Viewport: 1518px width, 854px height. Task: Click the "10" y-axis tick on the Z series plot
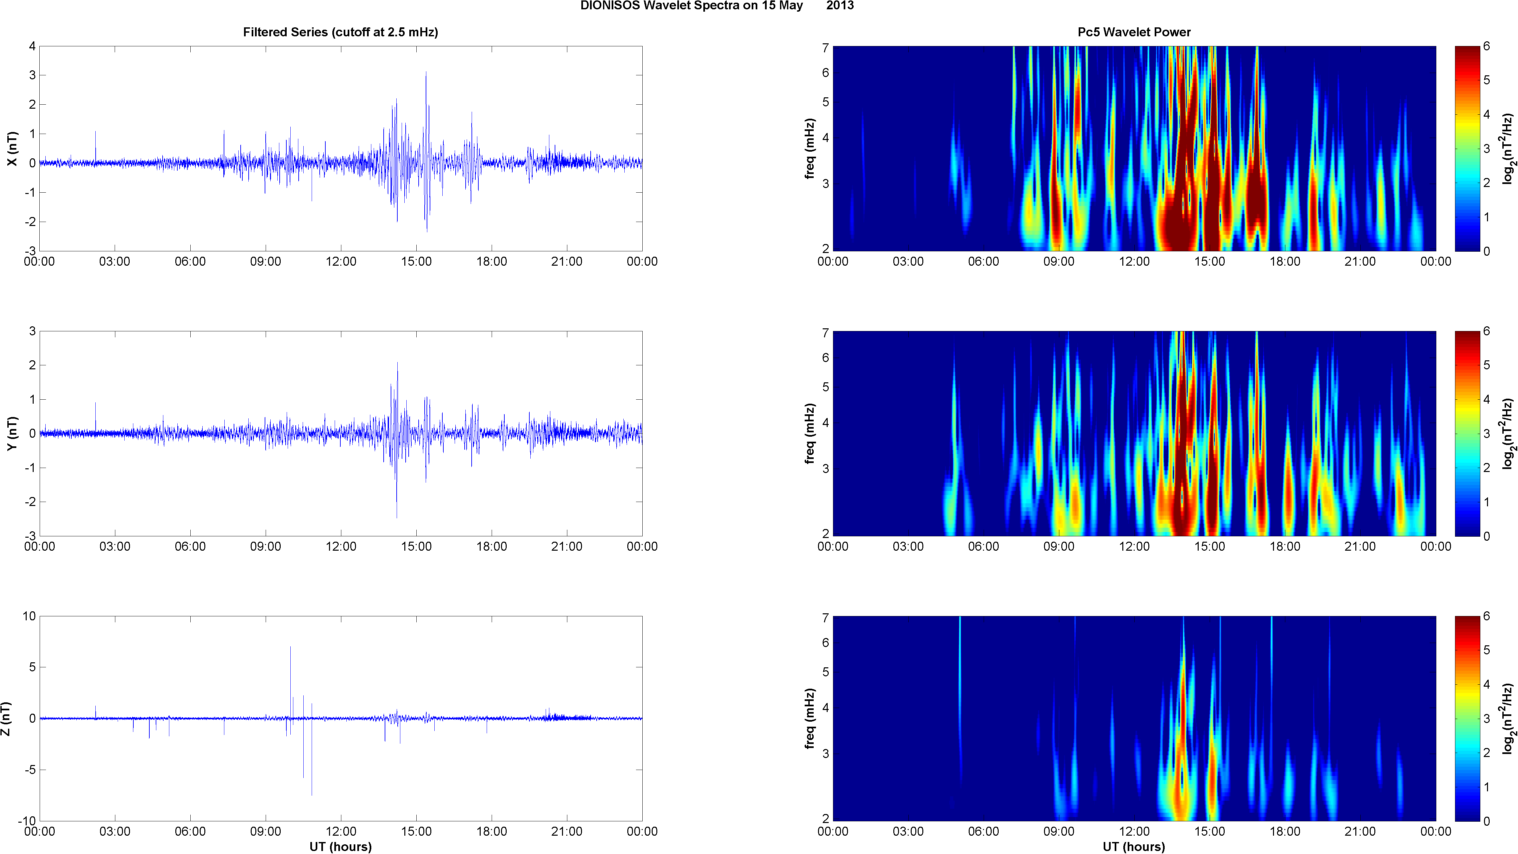tap(30, 617)
